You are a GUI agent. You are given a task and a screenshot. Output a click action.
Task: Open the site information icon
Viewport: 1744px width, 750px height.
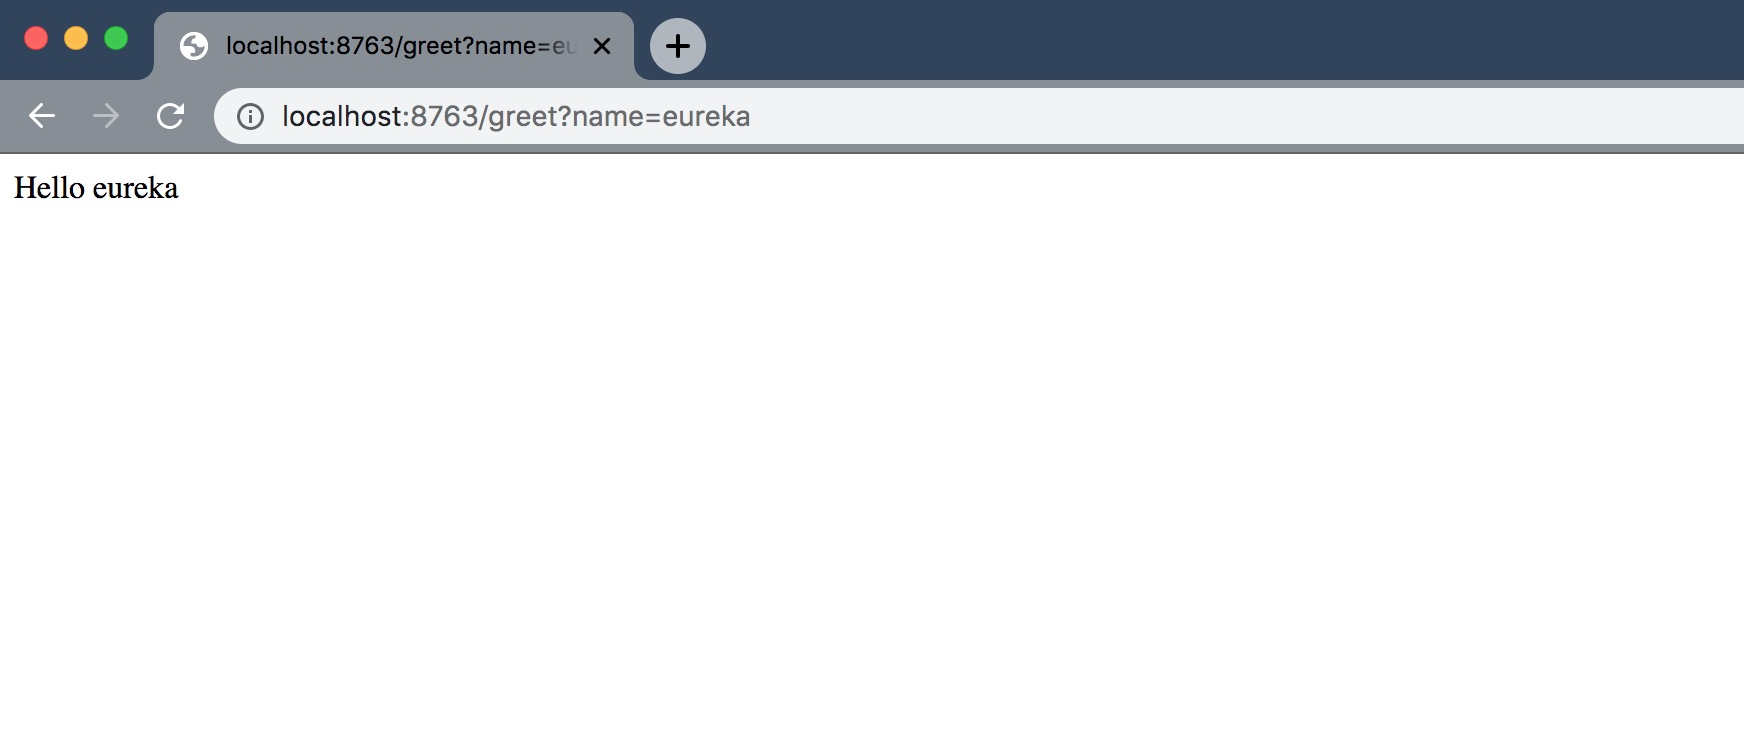(250, 117)
